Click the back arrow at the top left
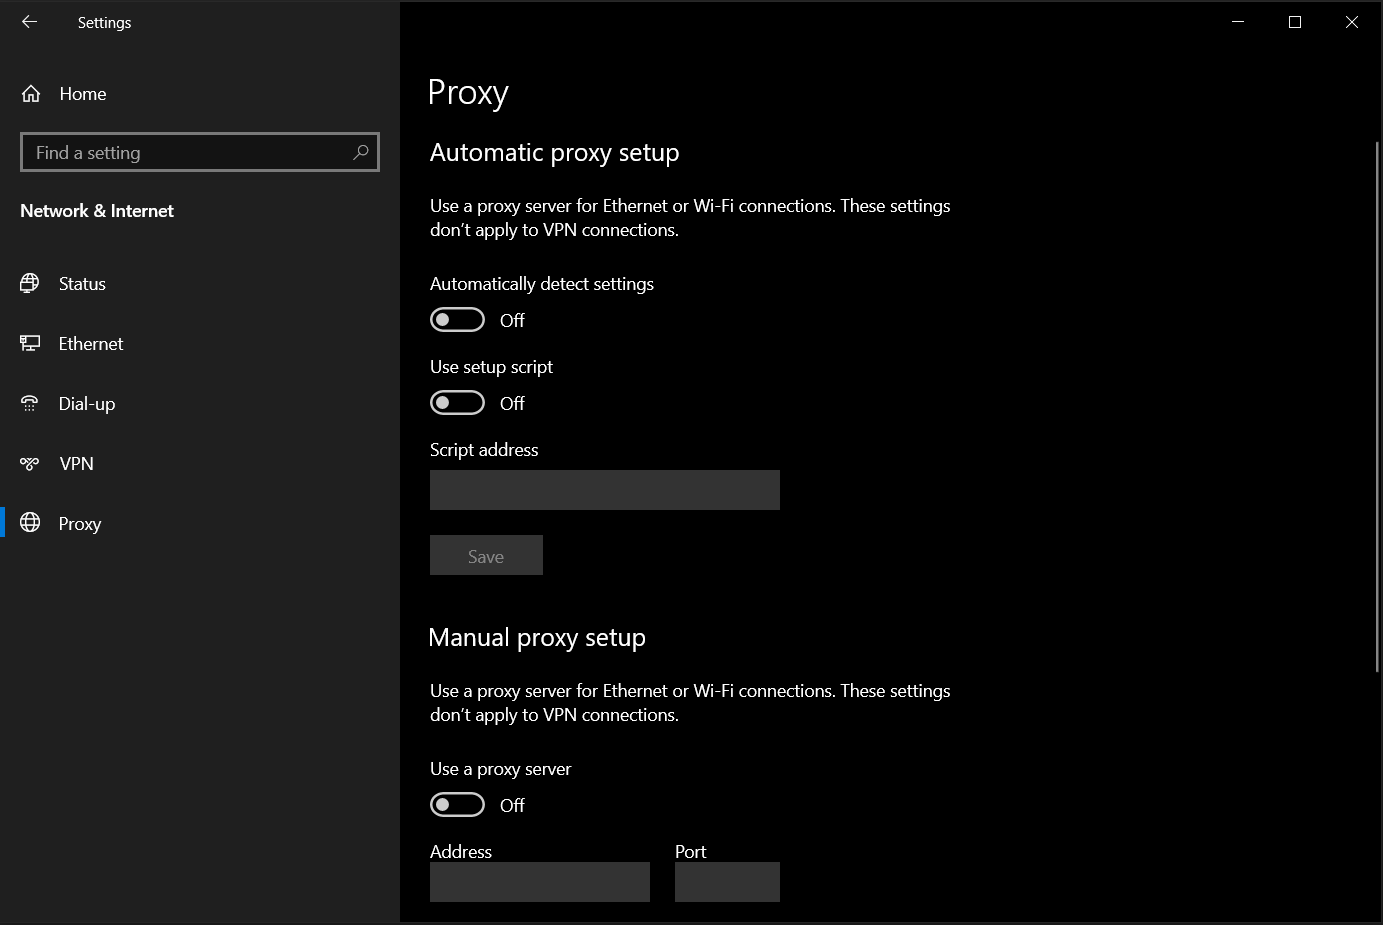The image size is (1383, 925). [x=28, y=21]
